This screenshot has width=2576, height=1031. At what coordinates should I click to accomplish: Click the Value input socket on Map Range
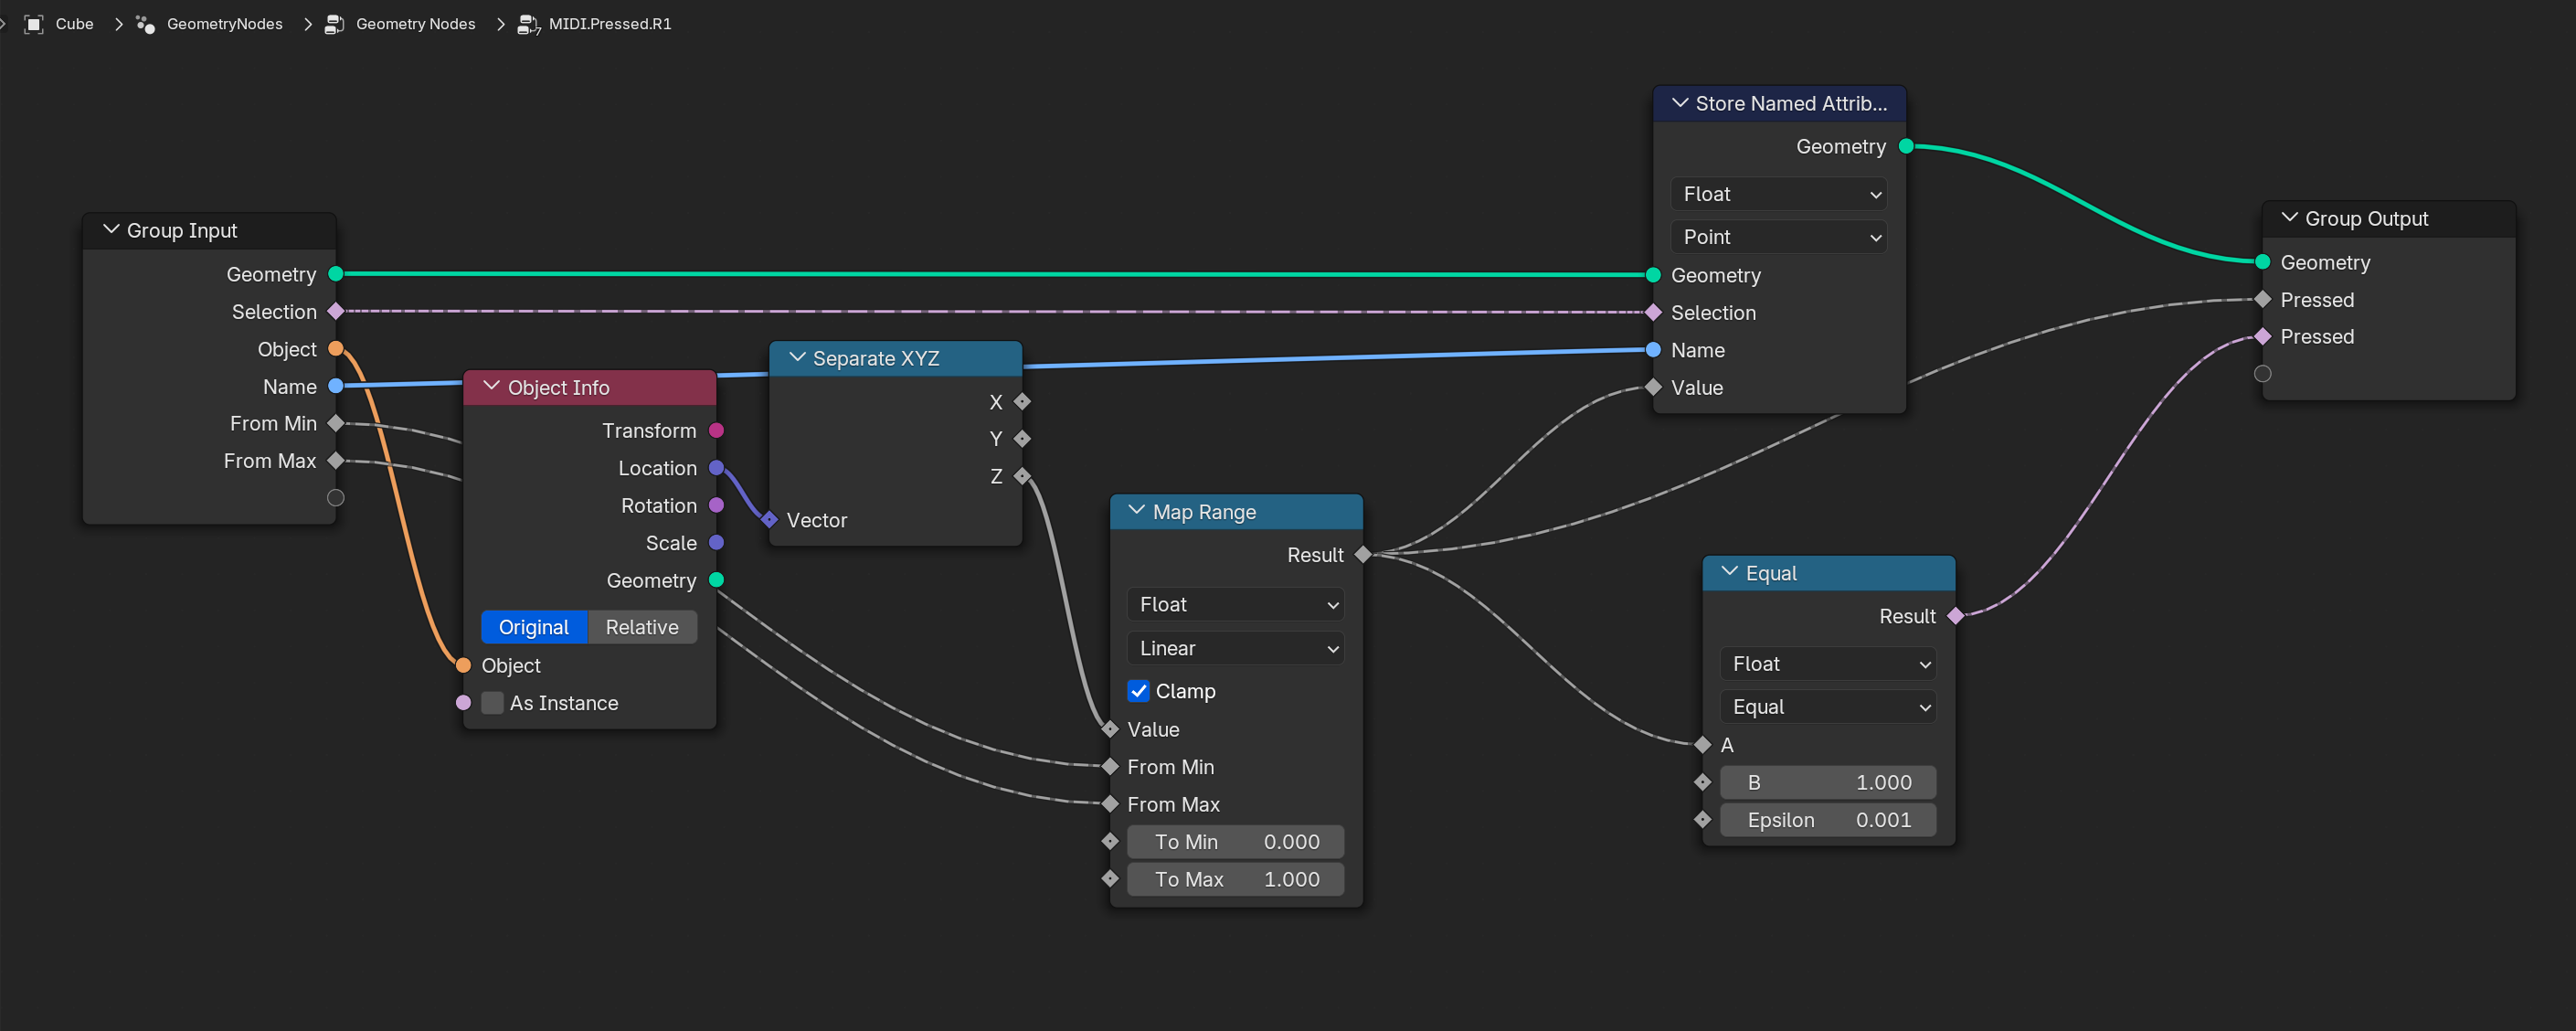pos(1110,729)
